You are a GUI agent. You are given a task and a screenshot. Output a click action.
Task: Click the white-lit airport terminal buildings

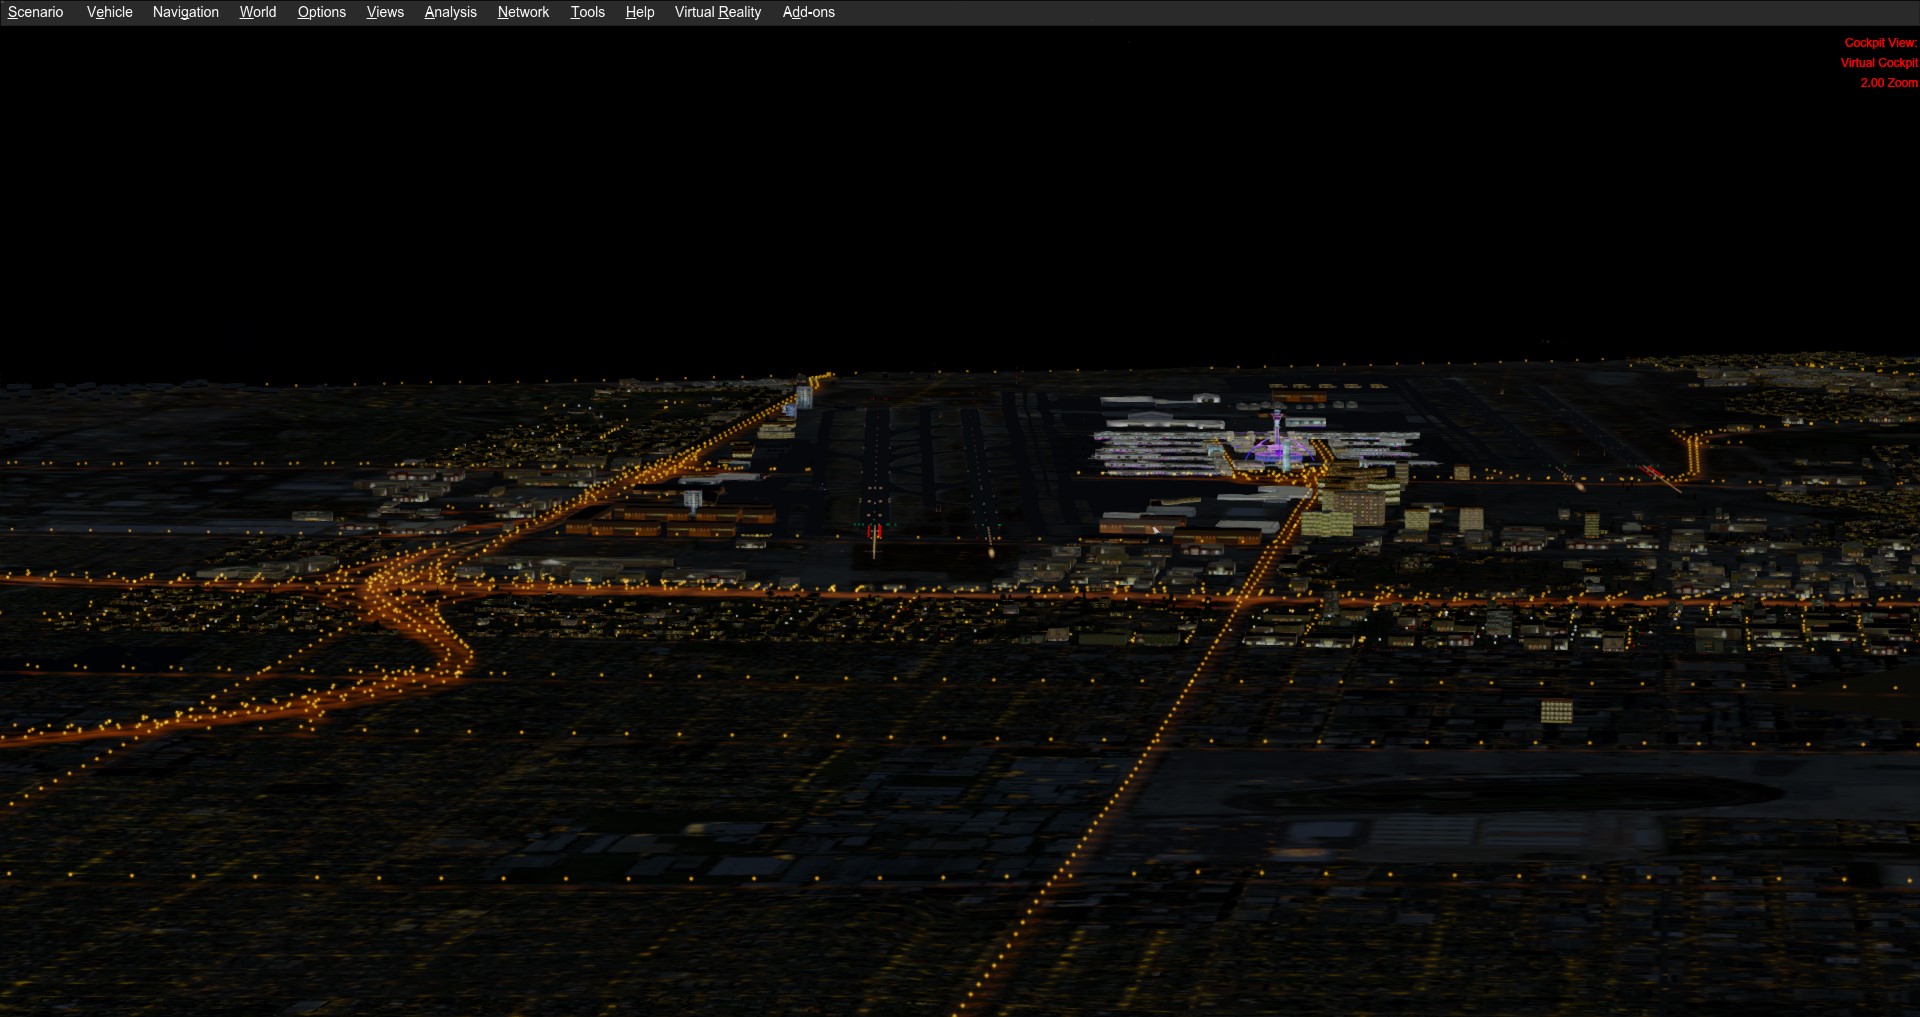click(1160, 446)
